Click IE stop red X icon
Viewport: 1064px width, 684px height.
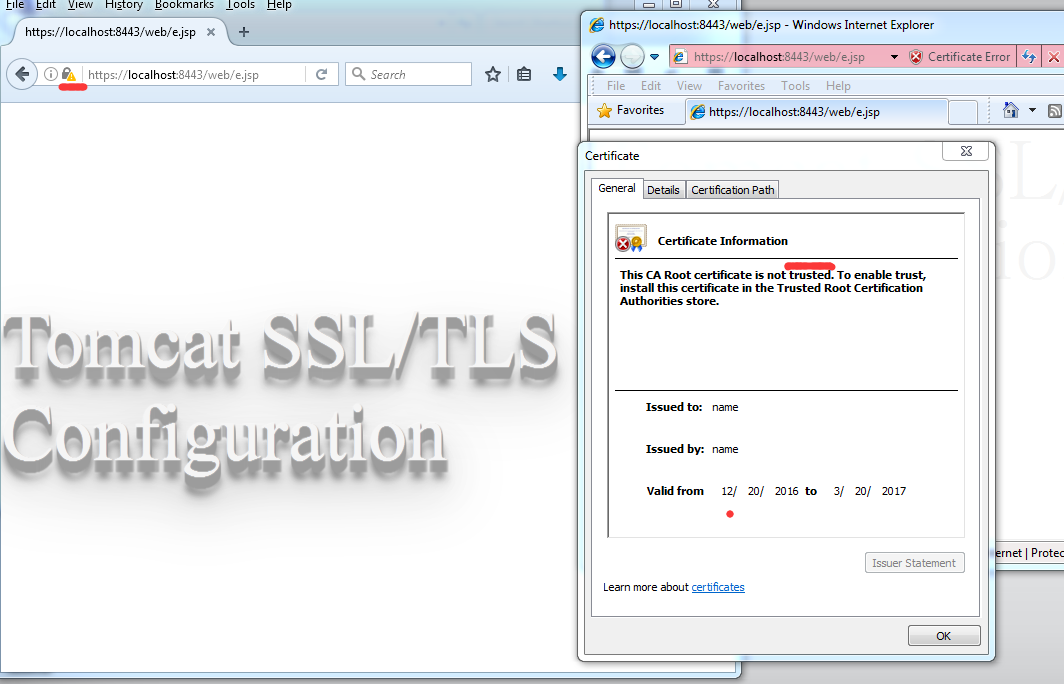click(1054, 57)
